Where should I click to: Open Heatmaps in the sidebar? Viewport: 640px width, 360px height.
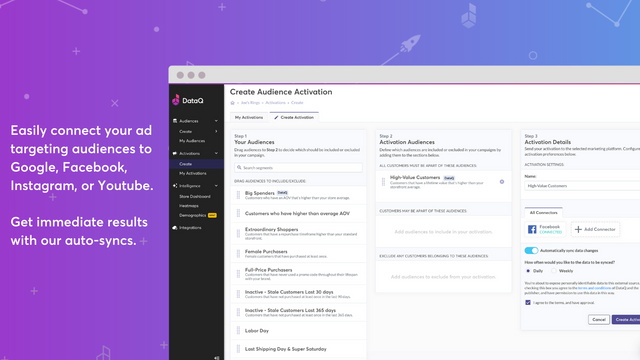pyautogui.click(x=189, y=206)
